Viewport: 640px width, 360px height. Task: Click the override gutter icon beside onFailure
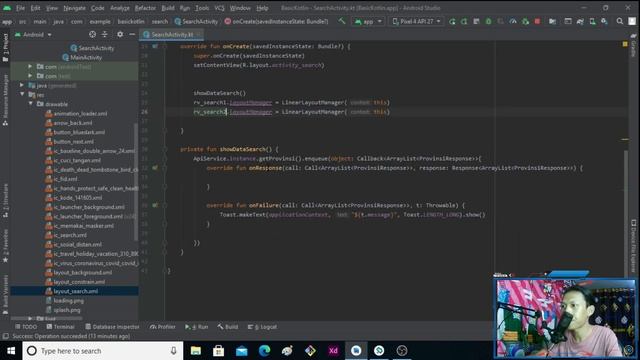[x=155, y=205]
